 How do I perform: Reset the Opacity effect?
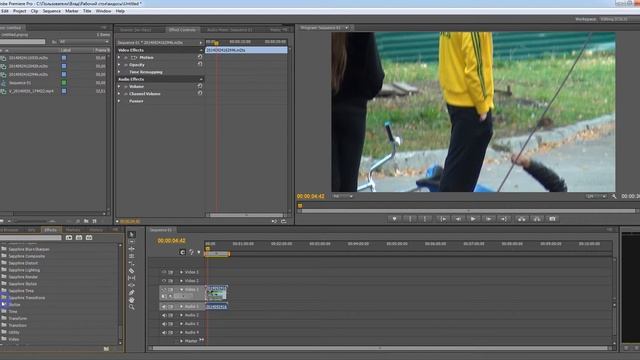pos(200,64)
